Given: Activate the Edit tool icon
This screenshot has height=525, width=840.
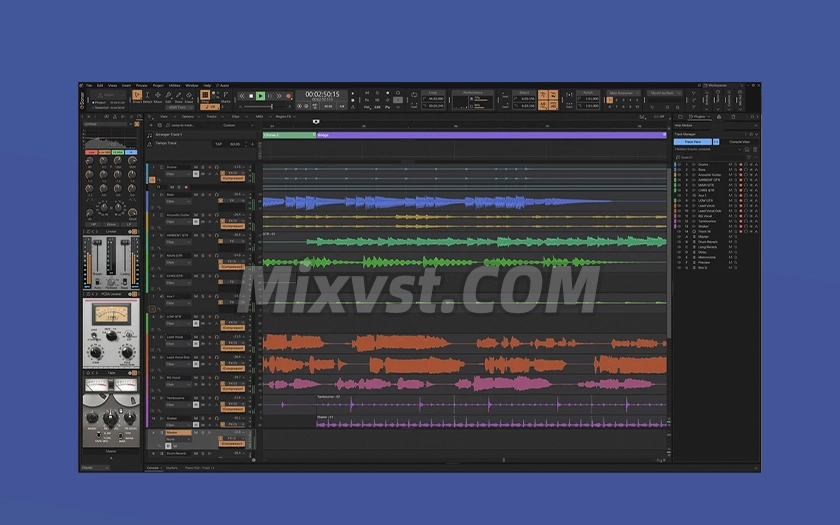Looking at the screenshot, I should pyautogui.click(x=168, y=95).
